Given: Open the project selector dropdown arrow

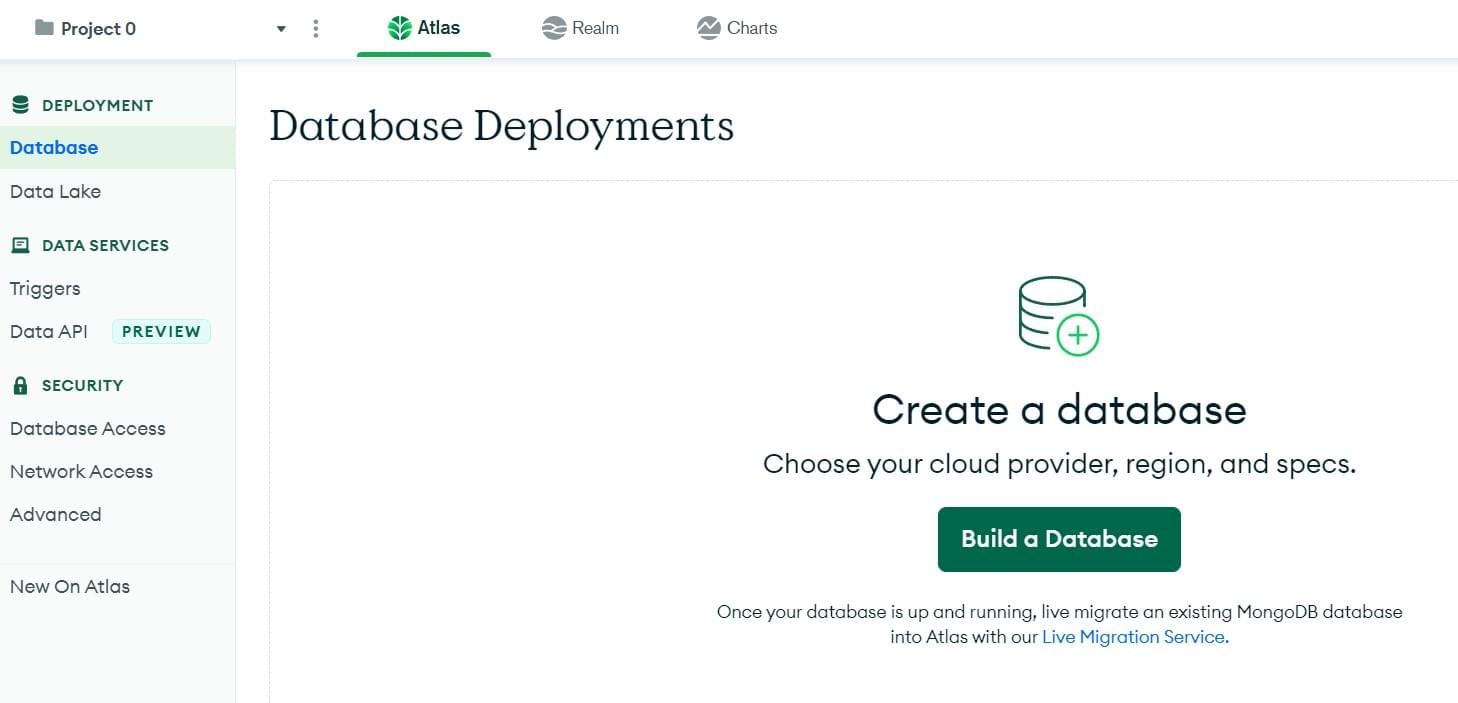Looking at the screenshot, I should (x=281, y=29).
